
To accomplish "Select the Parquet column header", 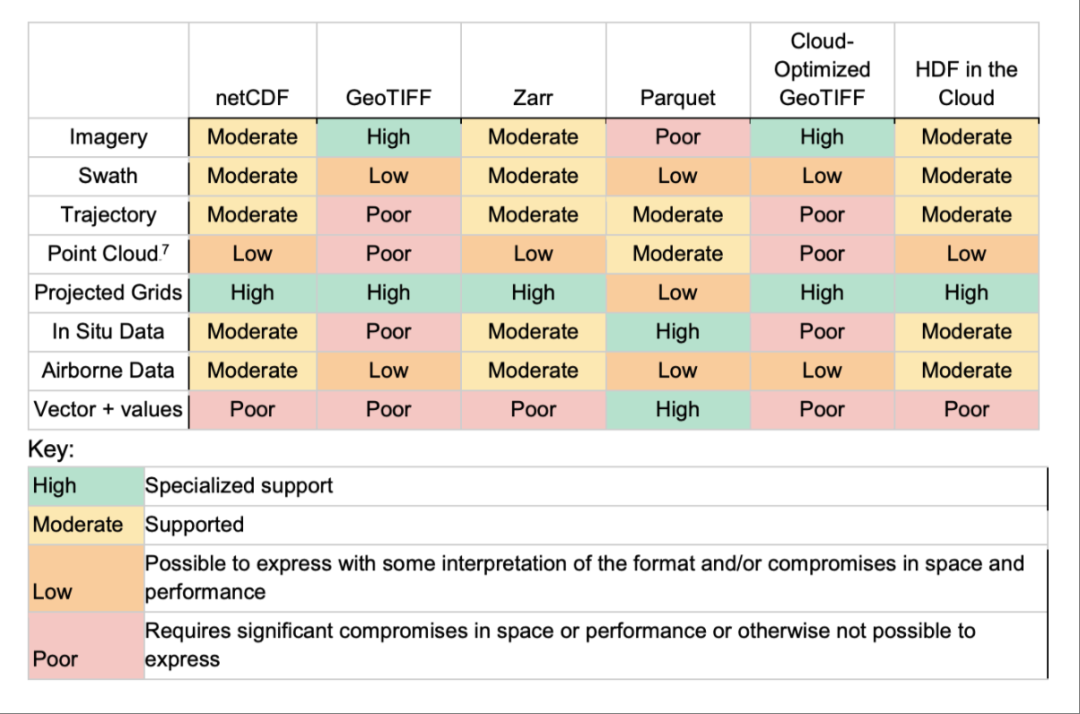I will point(677,98).
